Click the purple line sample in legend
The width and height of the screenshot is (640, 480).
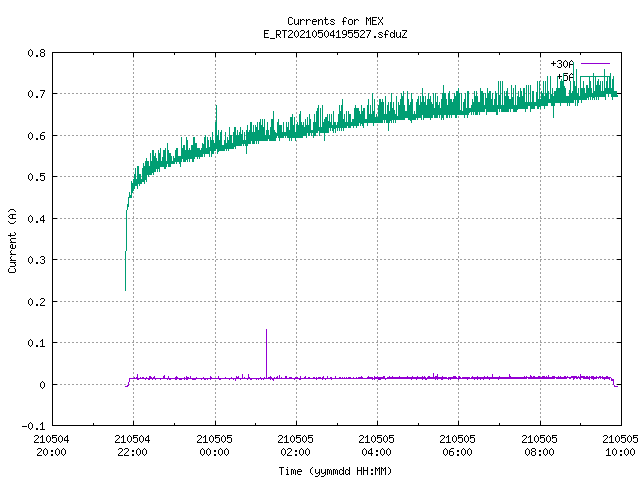(x=595, y=64)
